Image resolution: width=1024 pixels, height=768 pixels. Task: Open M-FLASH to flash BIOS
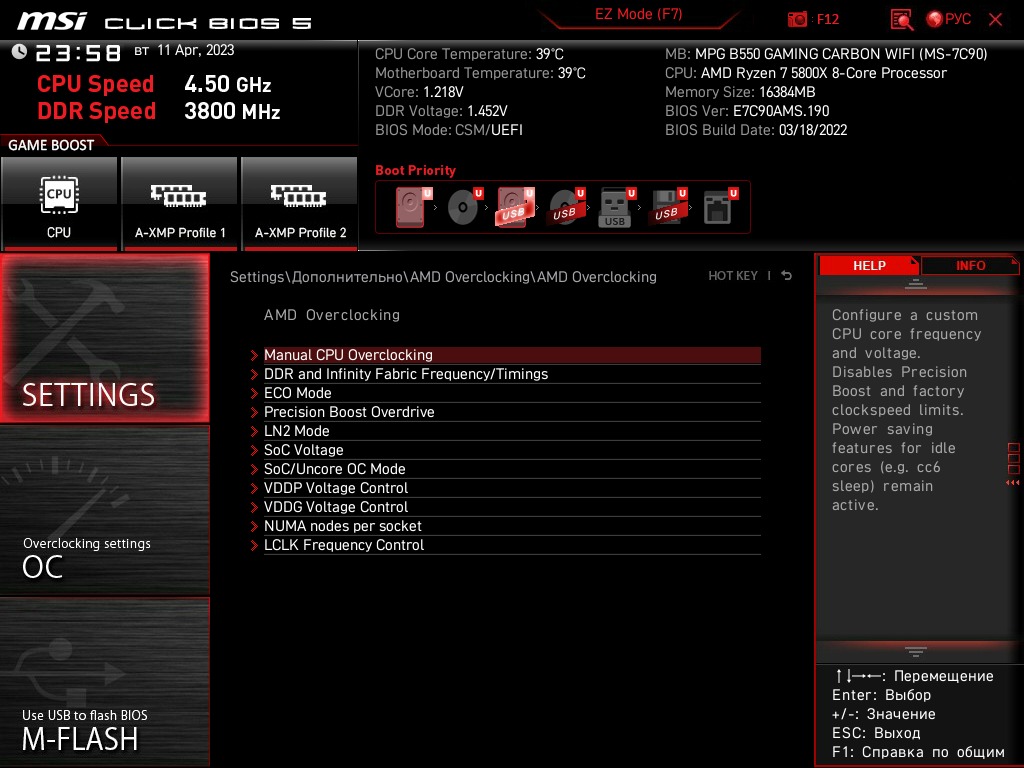pyautogui.click(x=104, y=682)
